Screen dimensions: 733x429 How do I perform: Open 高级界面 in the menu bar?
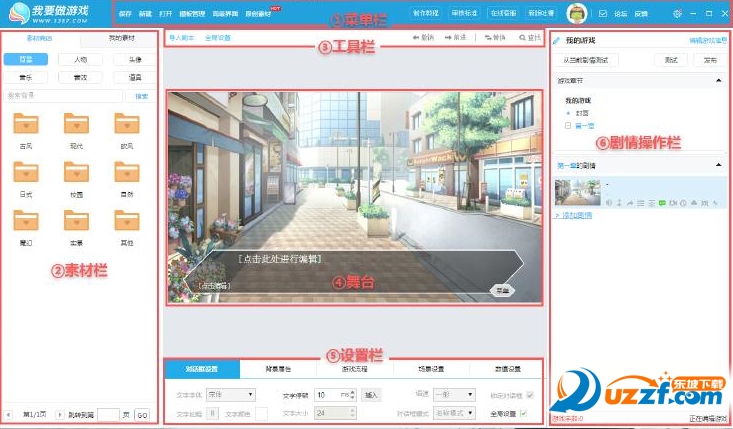[225, 14]
